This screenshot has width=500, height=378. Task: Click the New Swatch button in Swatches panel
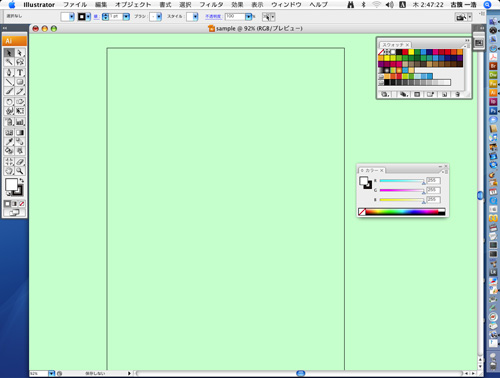pos(444,95)
